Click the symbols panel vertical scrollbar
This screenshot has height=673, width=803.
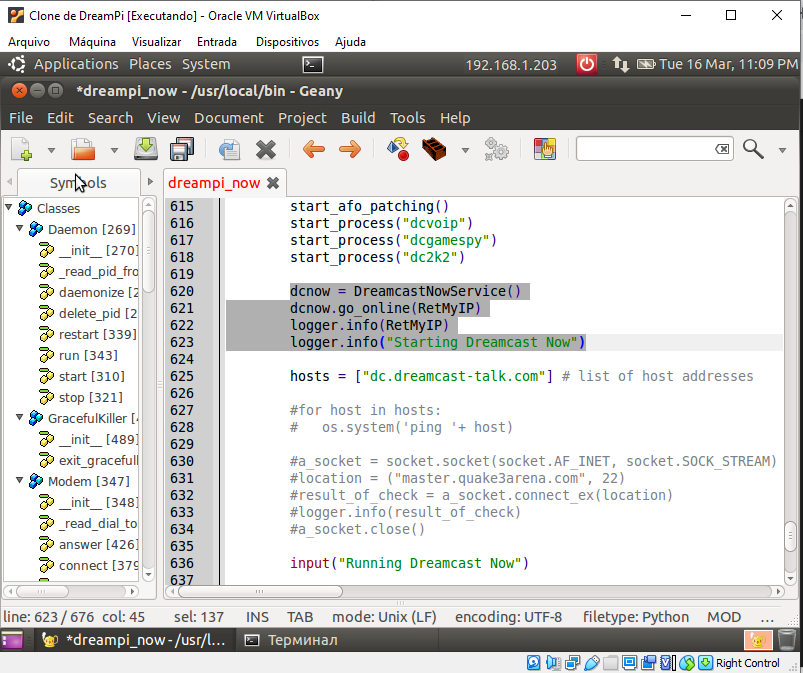pyautogui.click(x=149, y=252)
